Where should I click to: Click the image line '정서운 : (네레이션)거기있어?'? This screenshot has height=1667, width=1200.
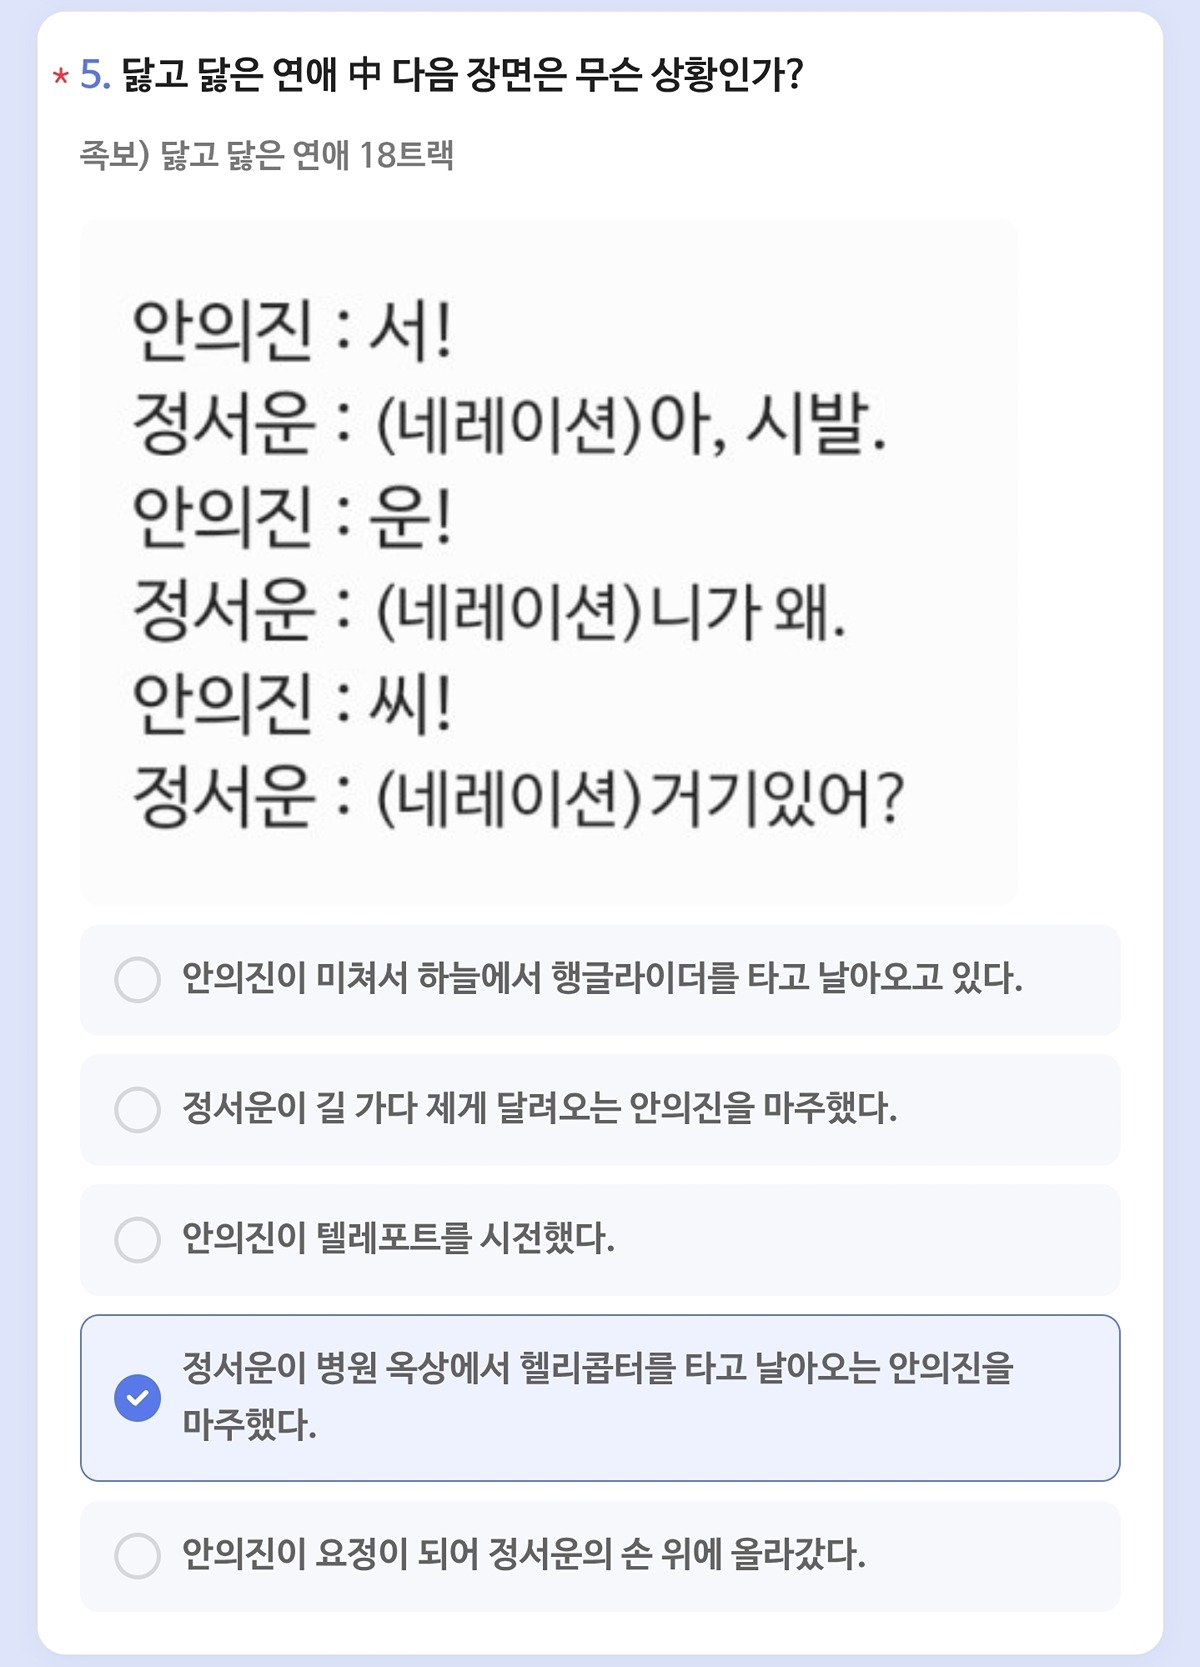point(518,797)
